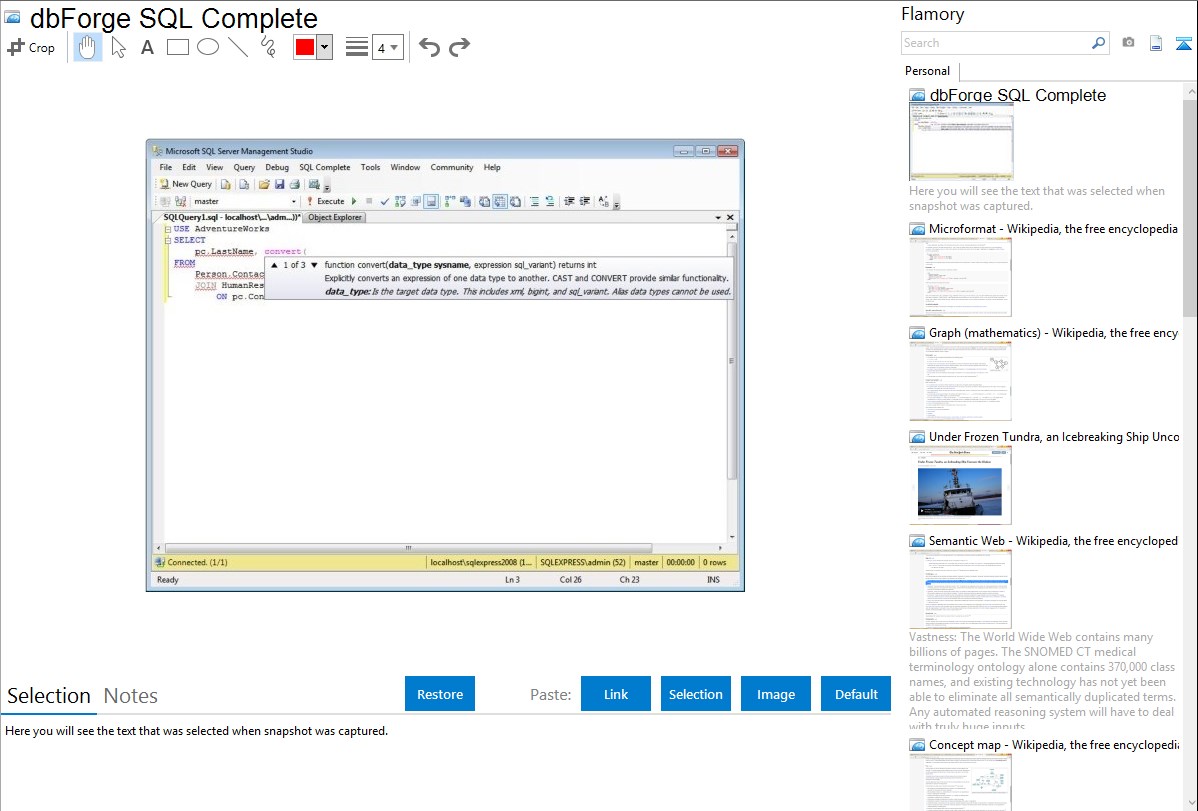Pick the freehand scribble tool
Screen dimensions: 1198x811
click(x=268, y=47)
